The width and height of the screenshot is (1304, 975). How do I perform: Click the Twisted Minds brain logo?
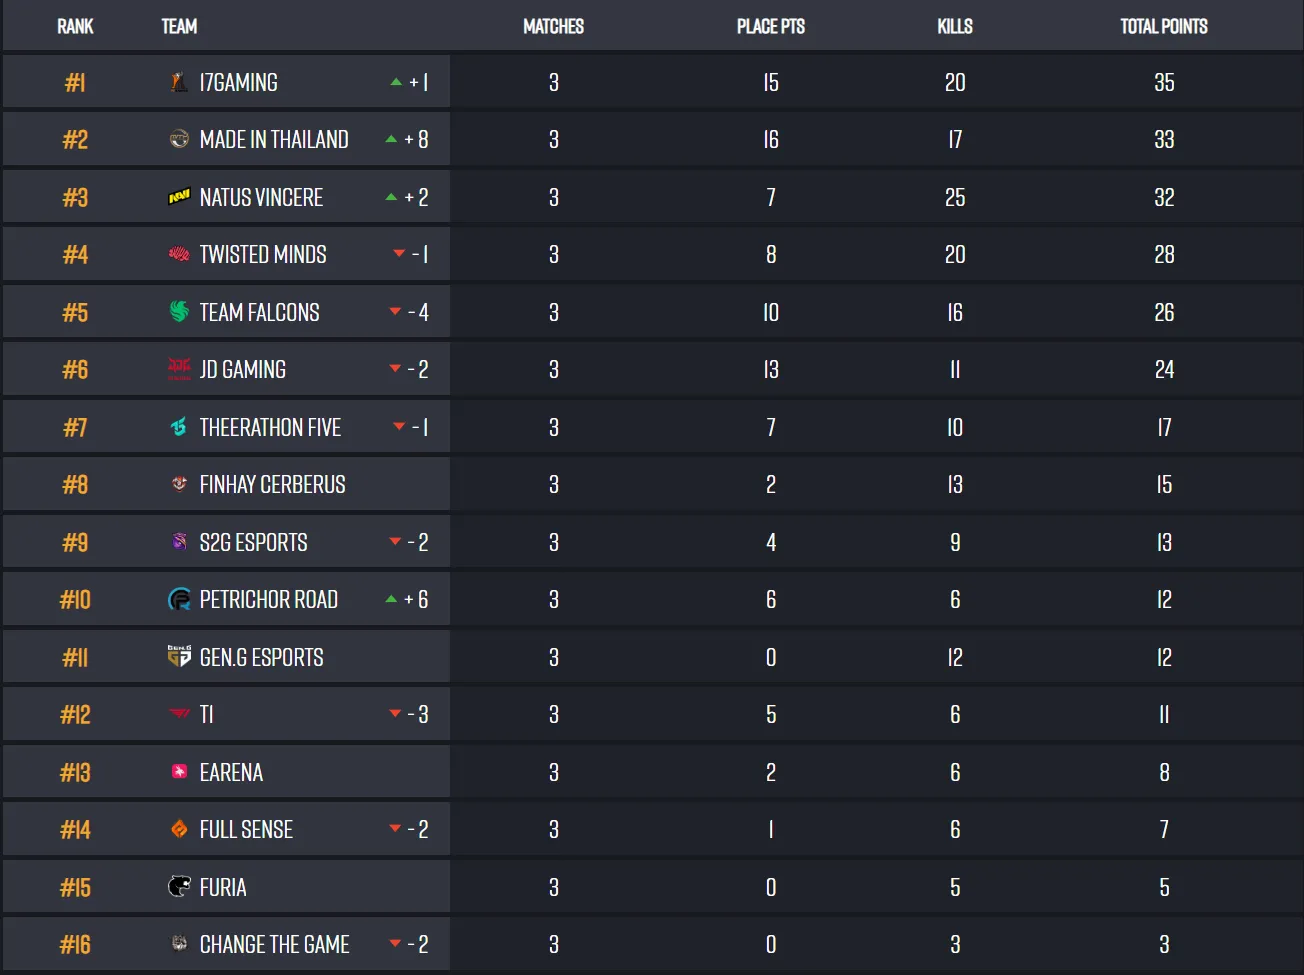(179, 255)
